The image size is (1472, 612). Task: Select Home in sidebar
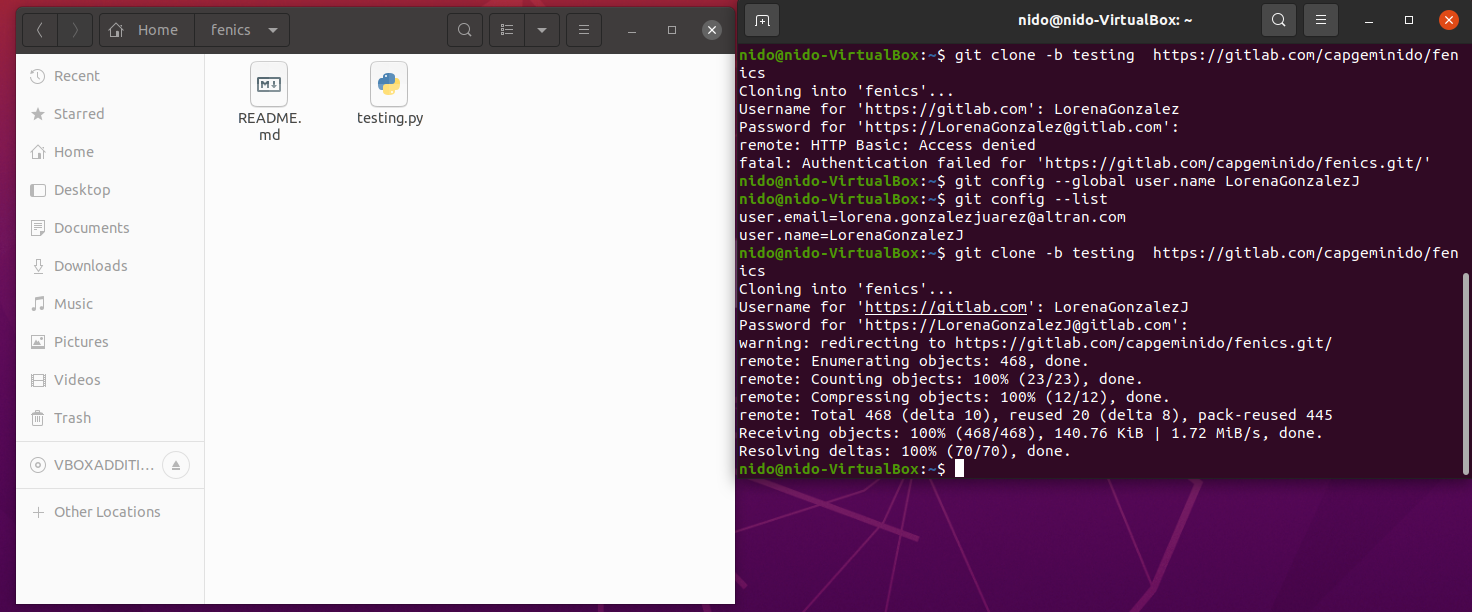[110, 152]
